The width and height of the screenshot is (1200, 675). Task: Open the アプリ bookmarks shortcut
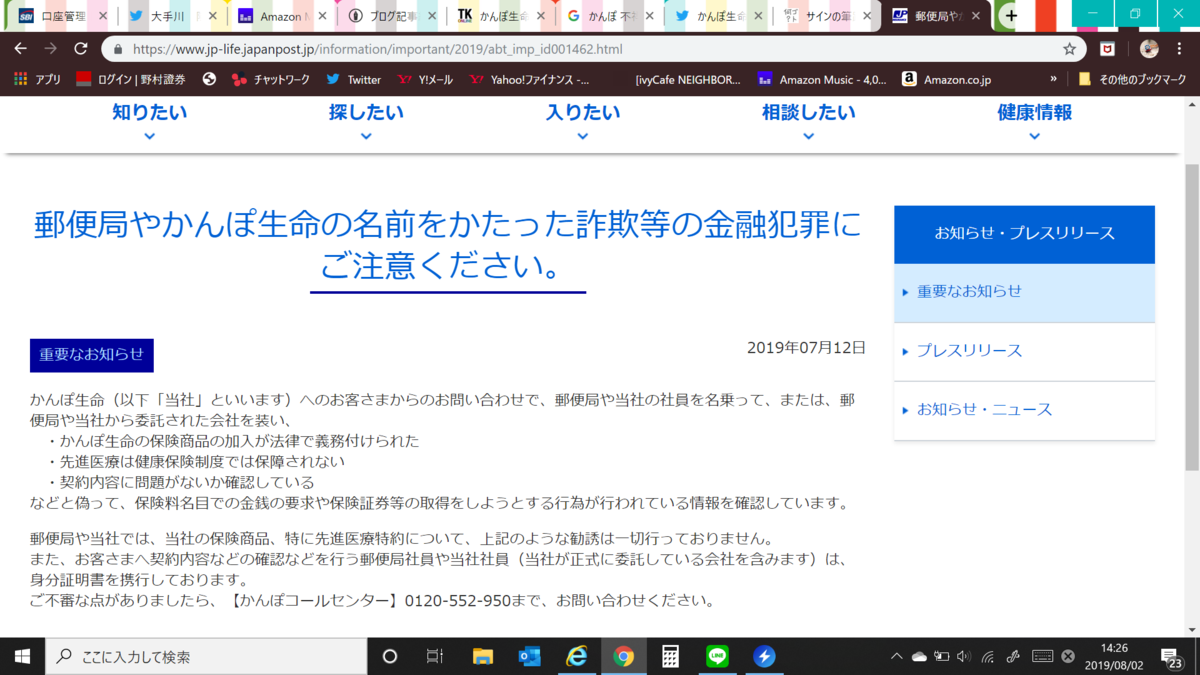(x=37, y=79)
